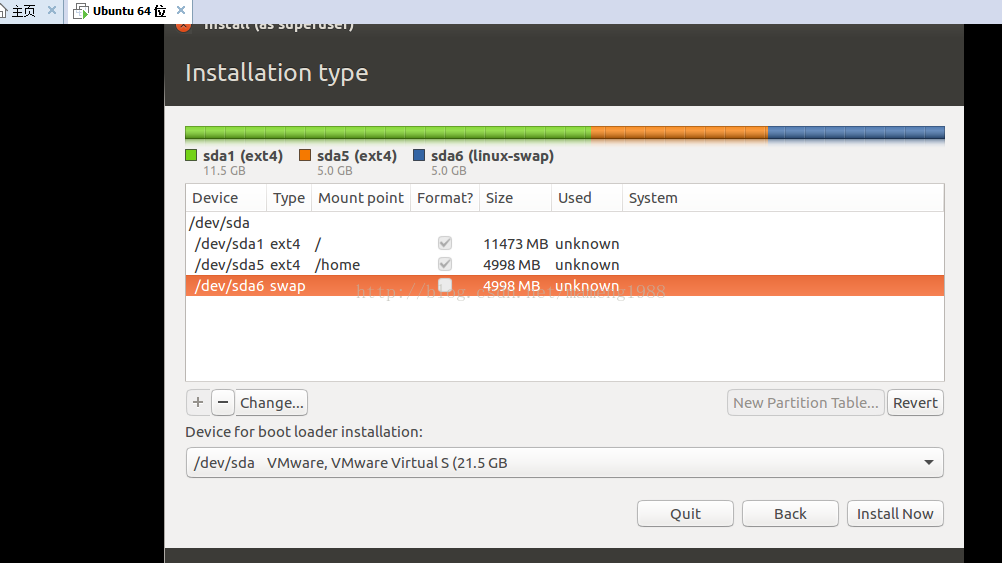Select the /dev/sda disk row
The image size is (1002, 563).
[564, 223]
